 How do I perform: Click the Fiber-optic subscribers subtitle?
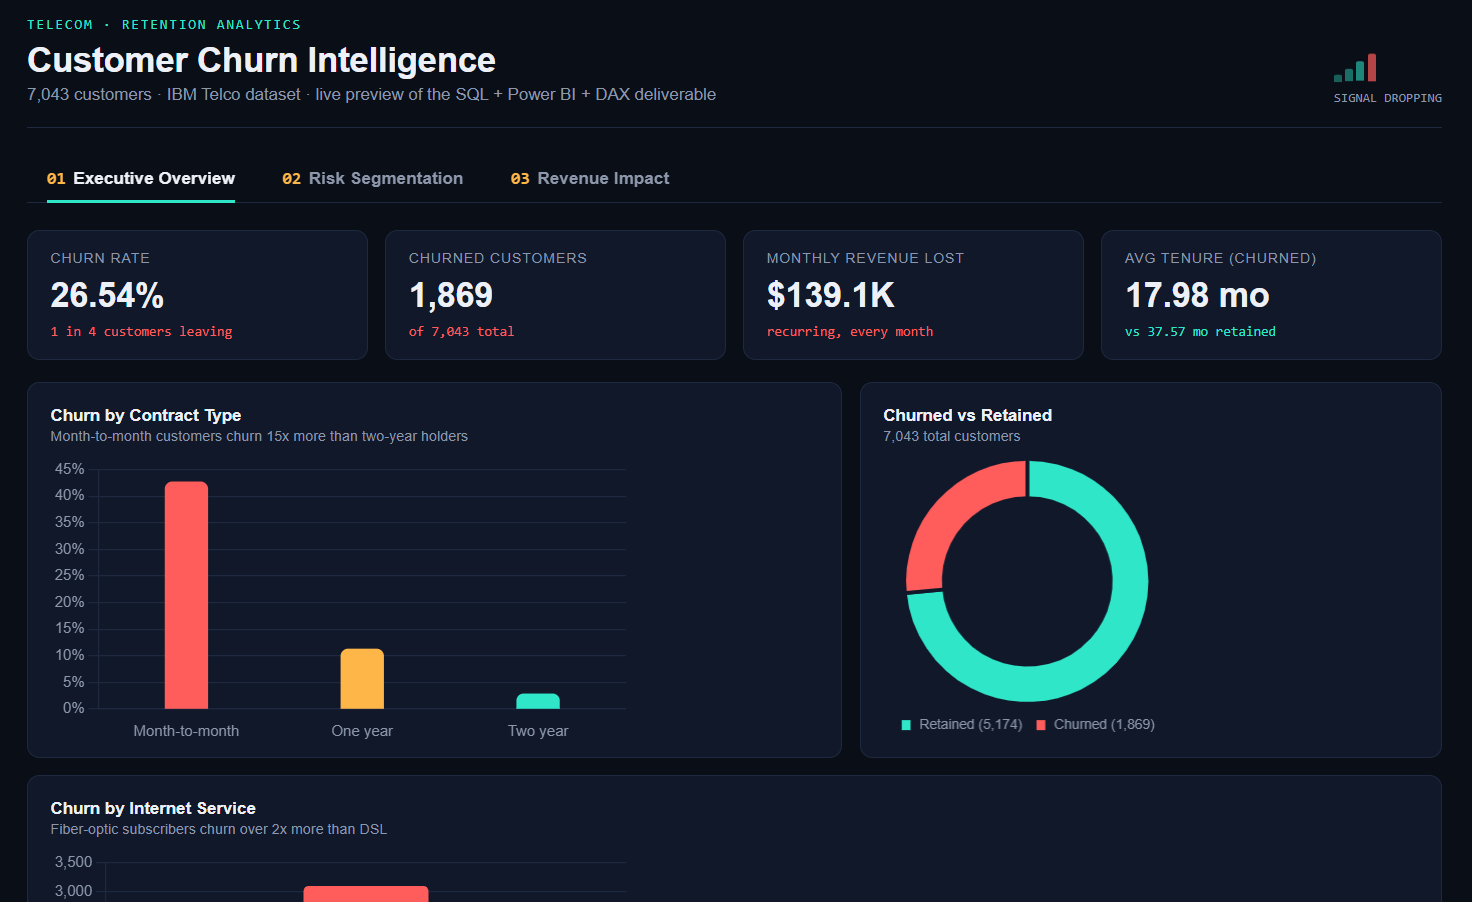(219, 829)
